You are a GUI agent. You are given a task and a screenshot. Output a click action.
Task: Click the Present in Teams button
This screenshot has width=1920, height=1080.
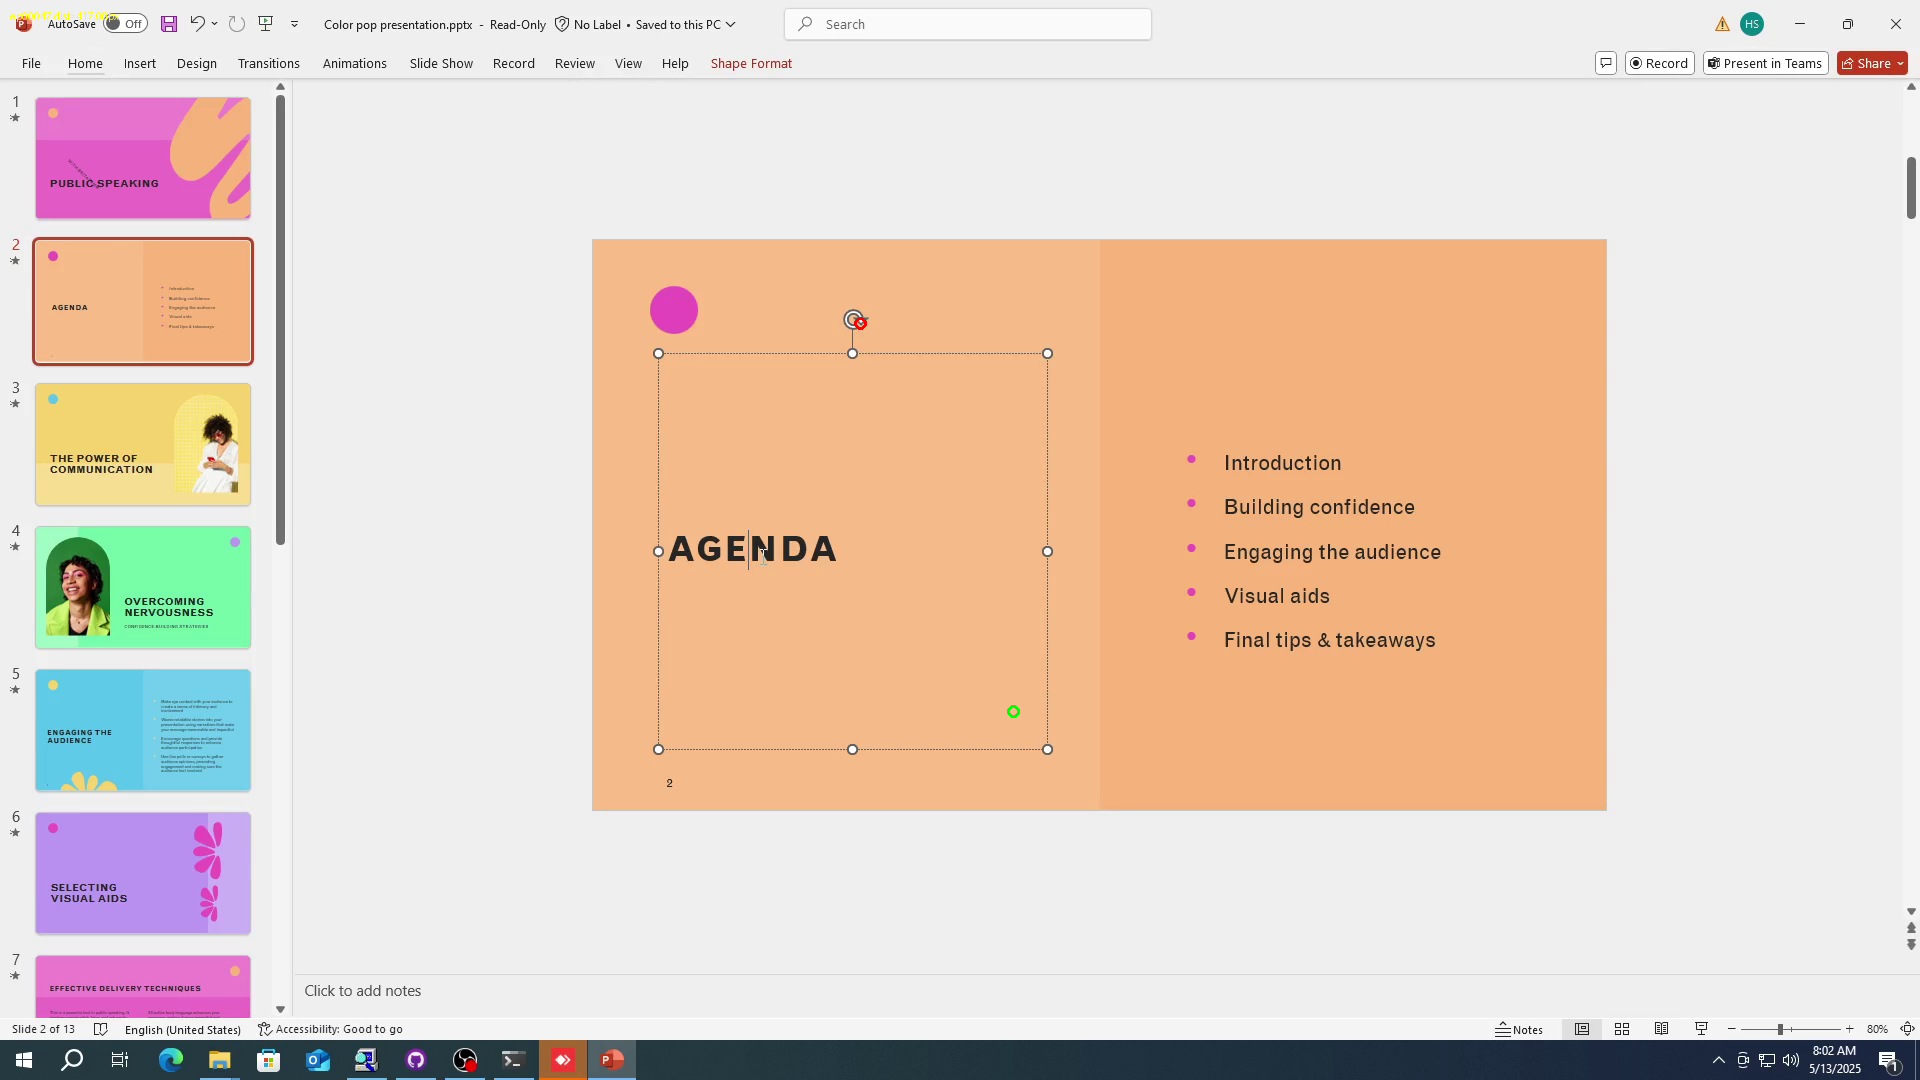point(1765,63)
